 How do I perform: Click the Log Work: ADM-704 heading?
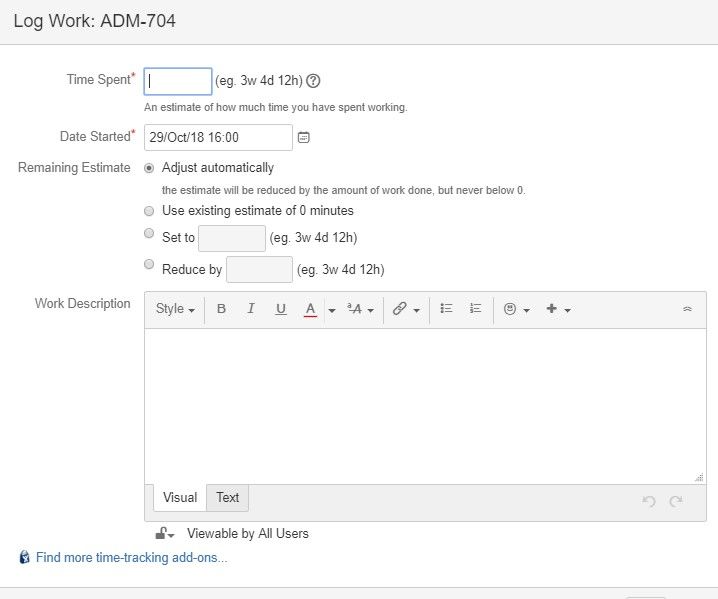tap(95, 21)
